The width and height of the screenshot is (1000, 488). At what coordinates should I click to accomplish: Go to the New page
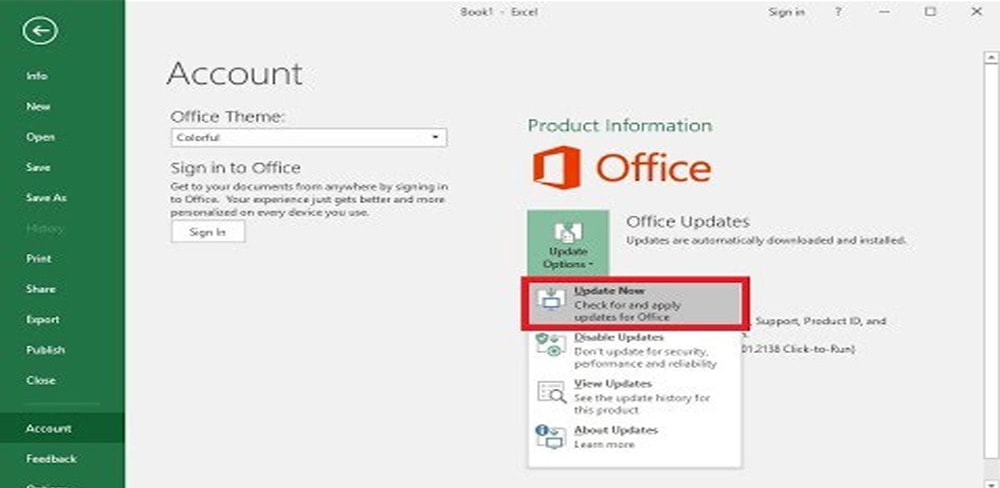click(38, 107)
